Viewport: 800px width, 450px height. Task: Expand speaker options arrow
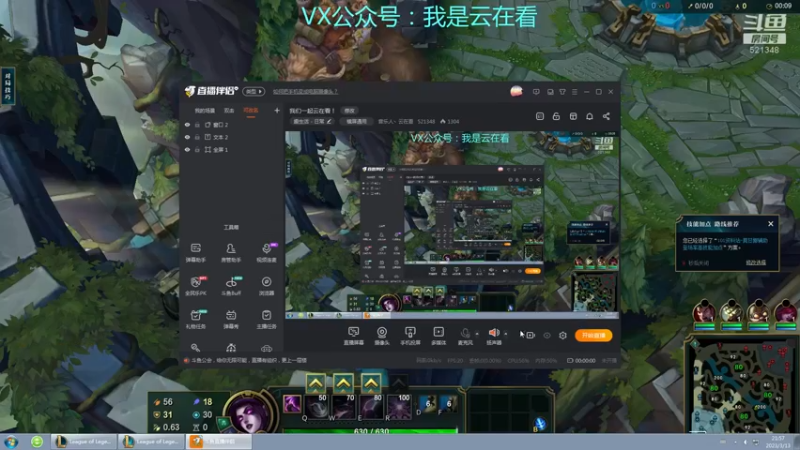(x=506, y=334)
